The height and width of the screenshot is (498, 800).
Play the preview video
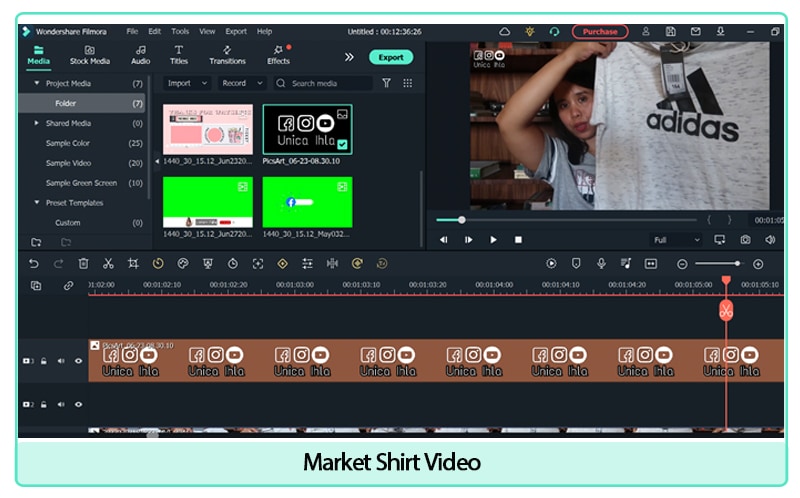pyautogui.click(x=493, y=240)
